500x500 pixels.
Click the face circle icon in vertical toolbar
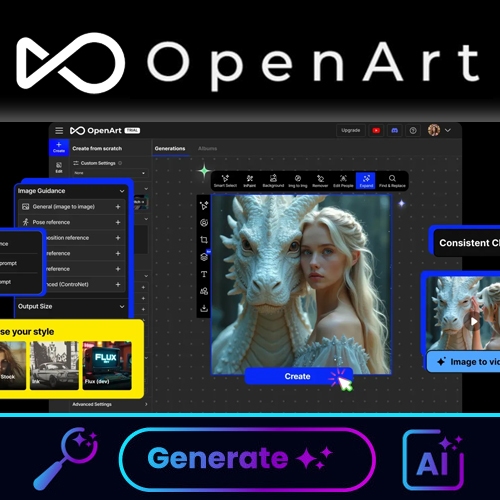pyautogui.click(x=204, y=223)
